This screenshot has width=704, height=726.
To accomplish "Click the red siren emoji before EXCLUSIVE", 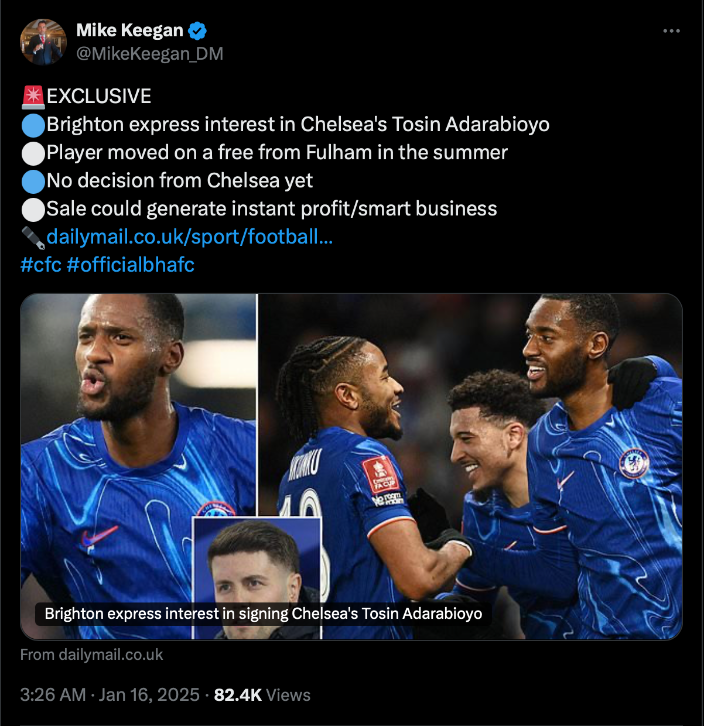I will 33,97.
